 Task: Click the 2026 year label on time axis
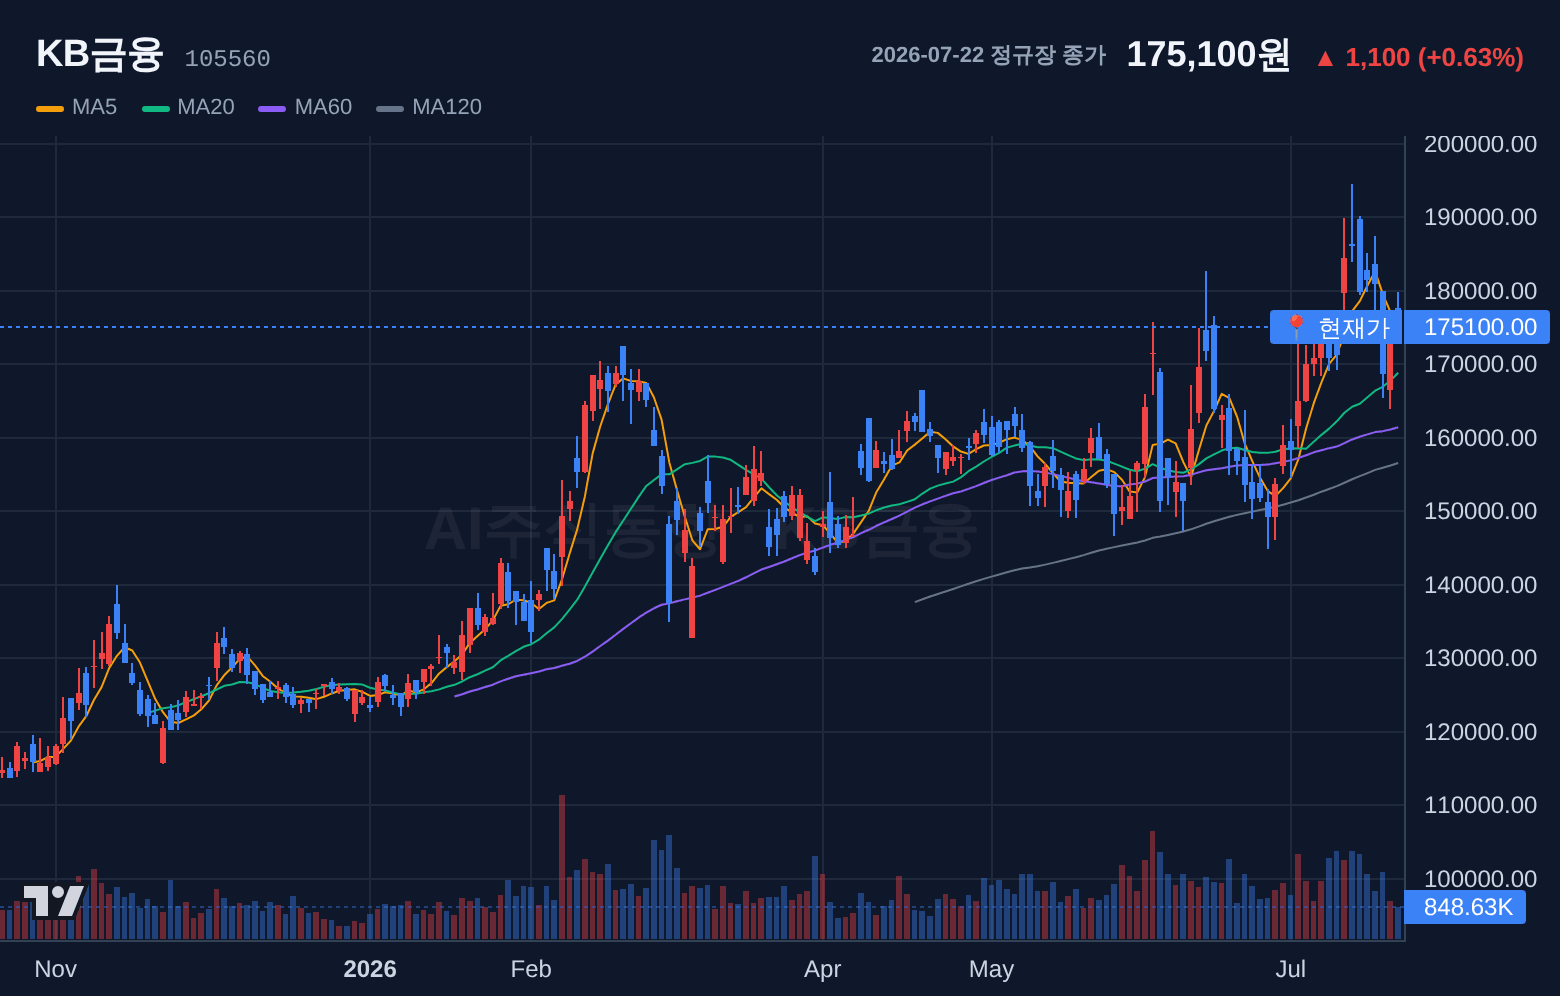(x=370, y=969)
